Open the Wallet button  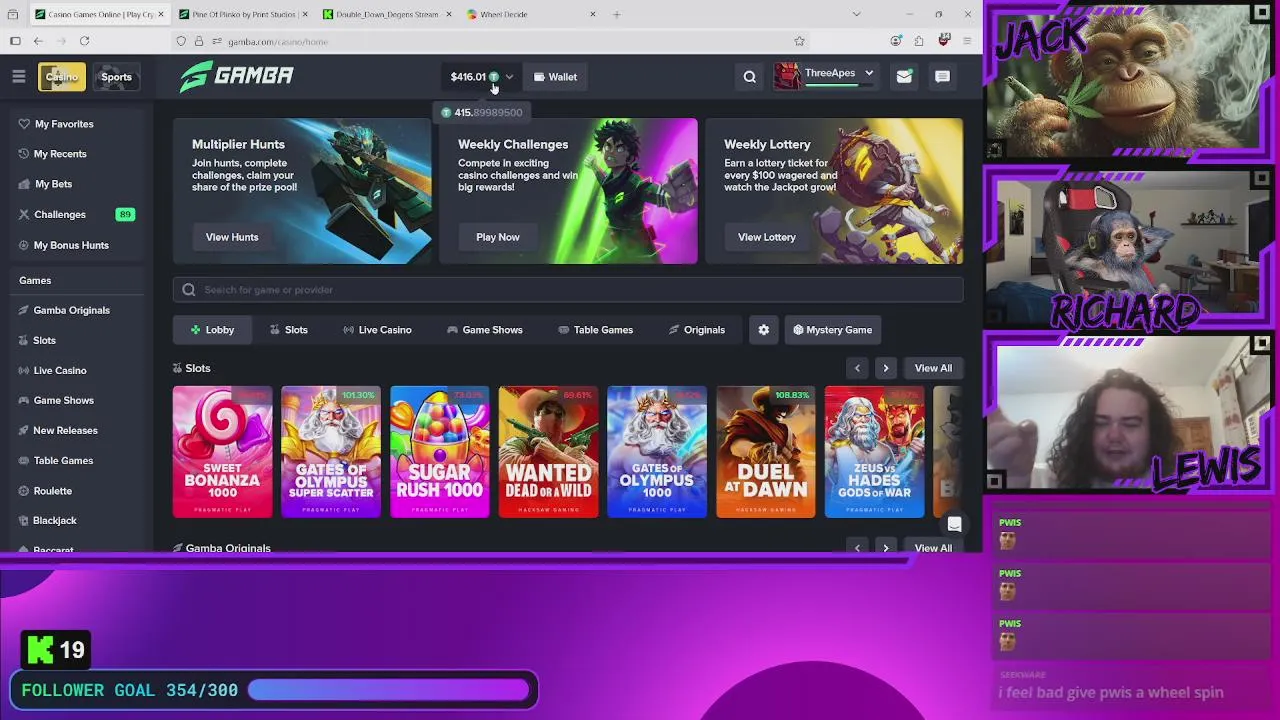tap(555, 77)
